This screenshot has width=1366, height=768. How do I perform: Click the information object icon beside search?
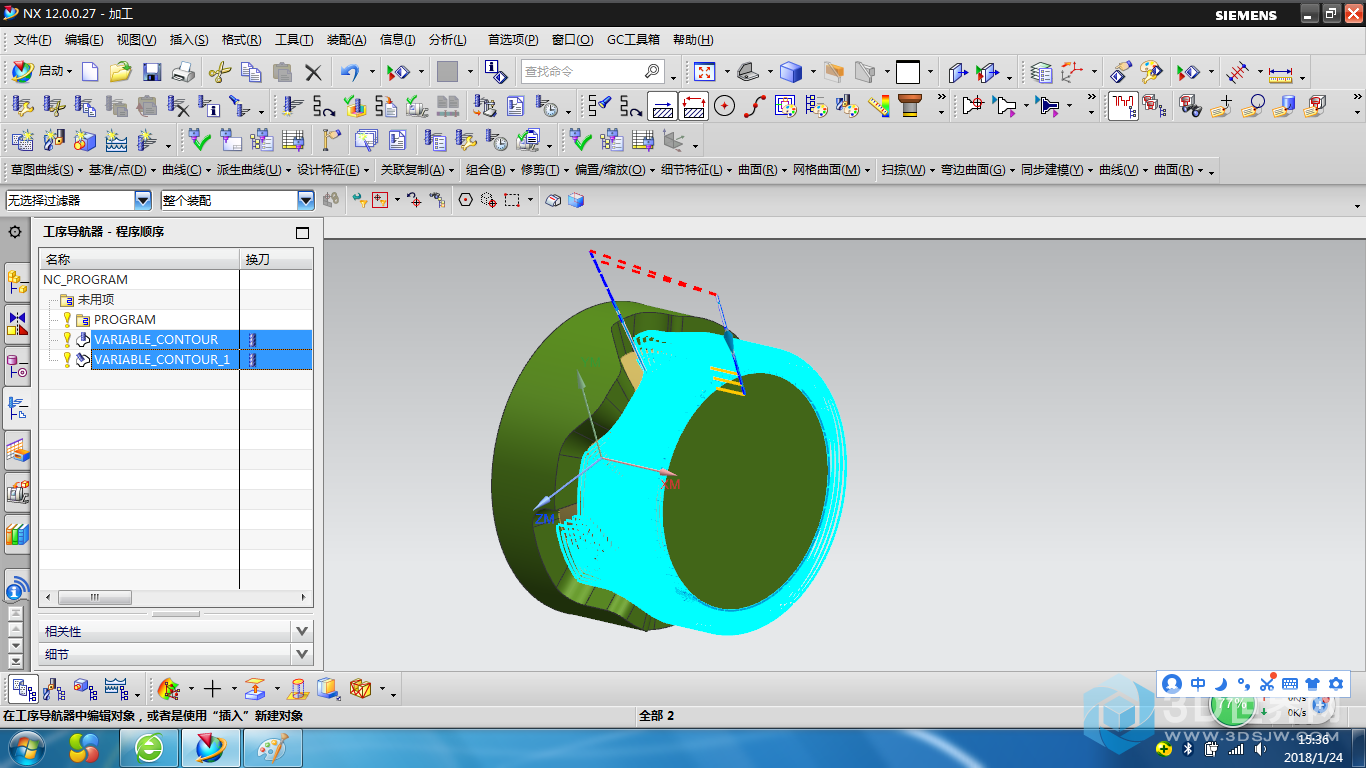click(x=496, y=72)
